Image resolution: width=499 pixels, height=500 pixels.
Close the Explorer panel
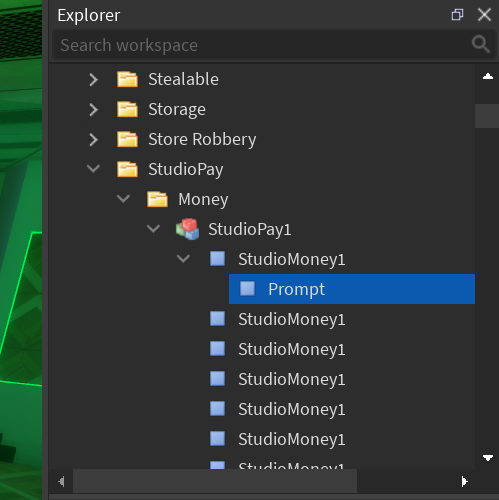tap(484, 15)
